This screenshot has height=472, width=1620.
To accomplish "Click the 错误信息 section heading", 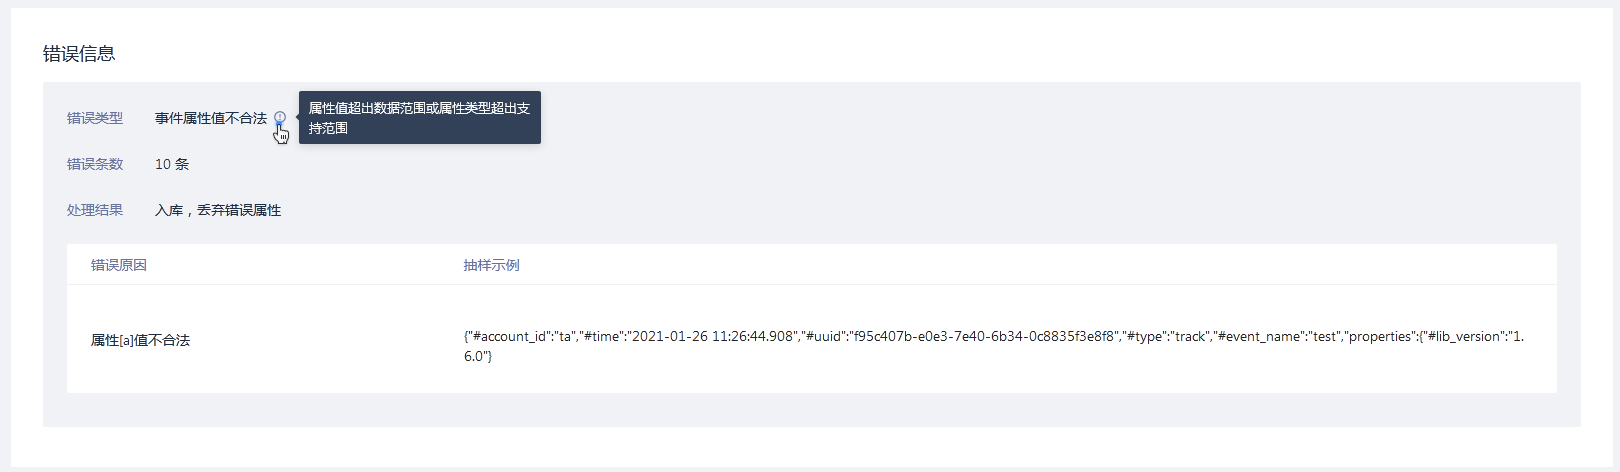I will (x=79, y=54).
